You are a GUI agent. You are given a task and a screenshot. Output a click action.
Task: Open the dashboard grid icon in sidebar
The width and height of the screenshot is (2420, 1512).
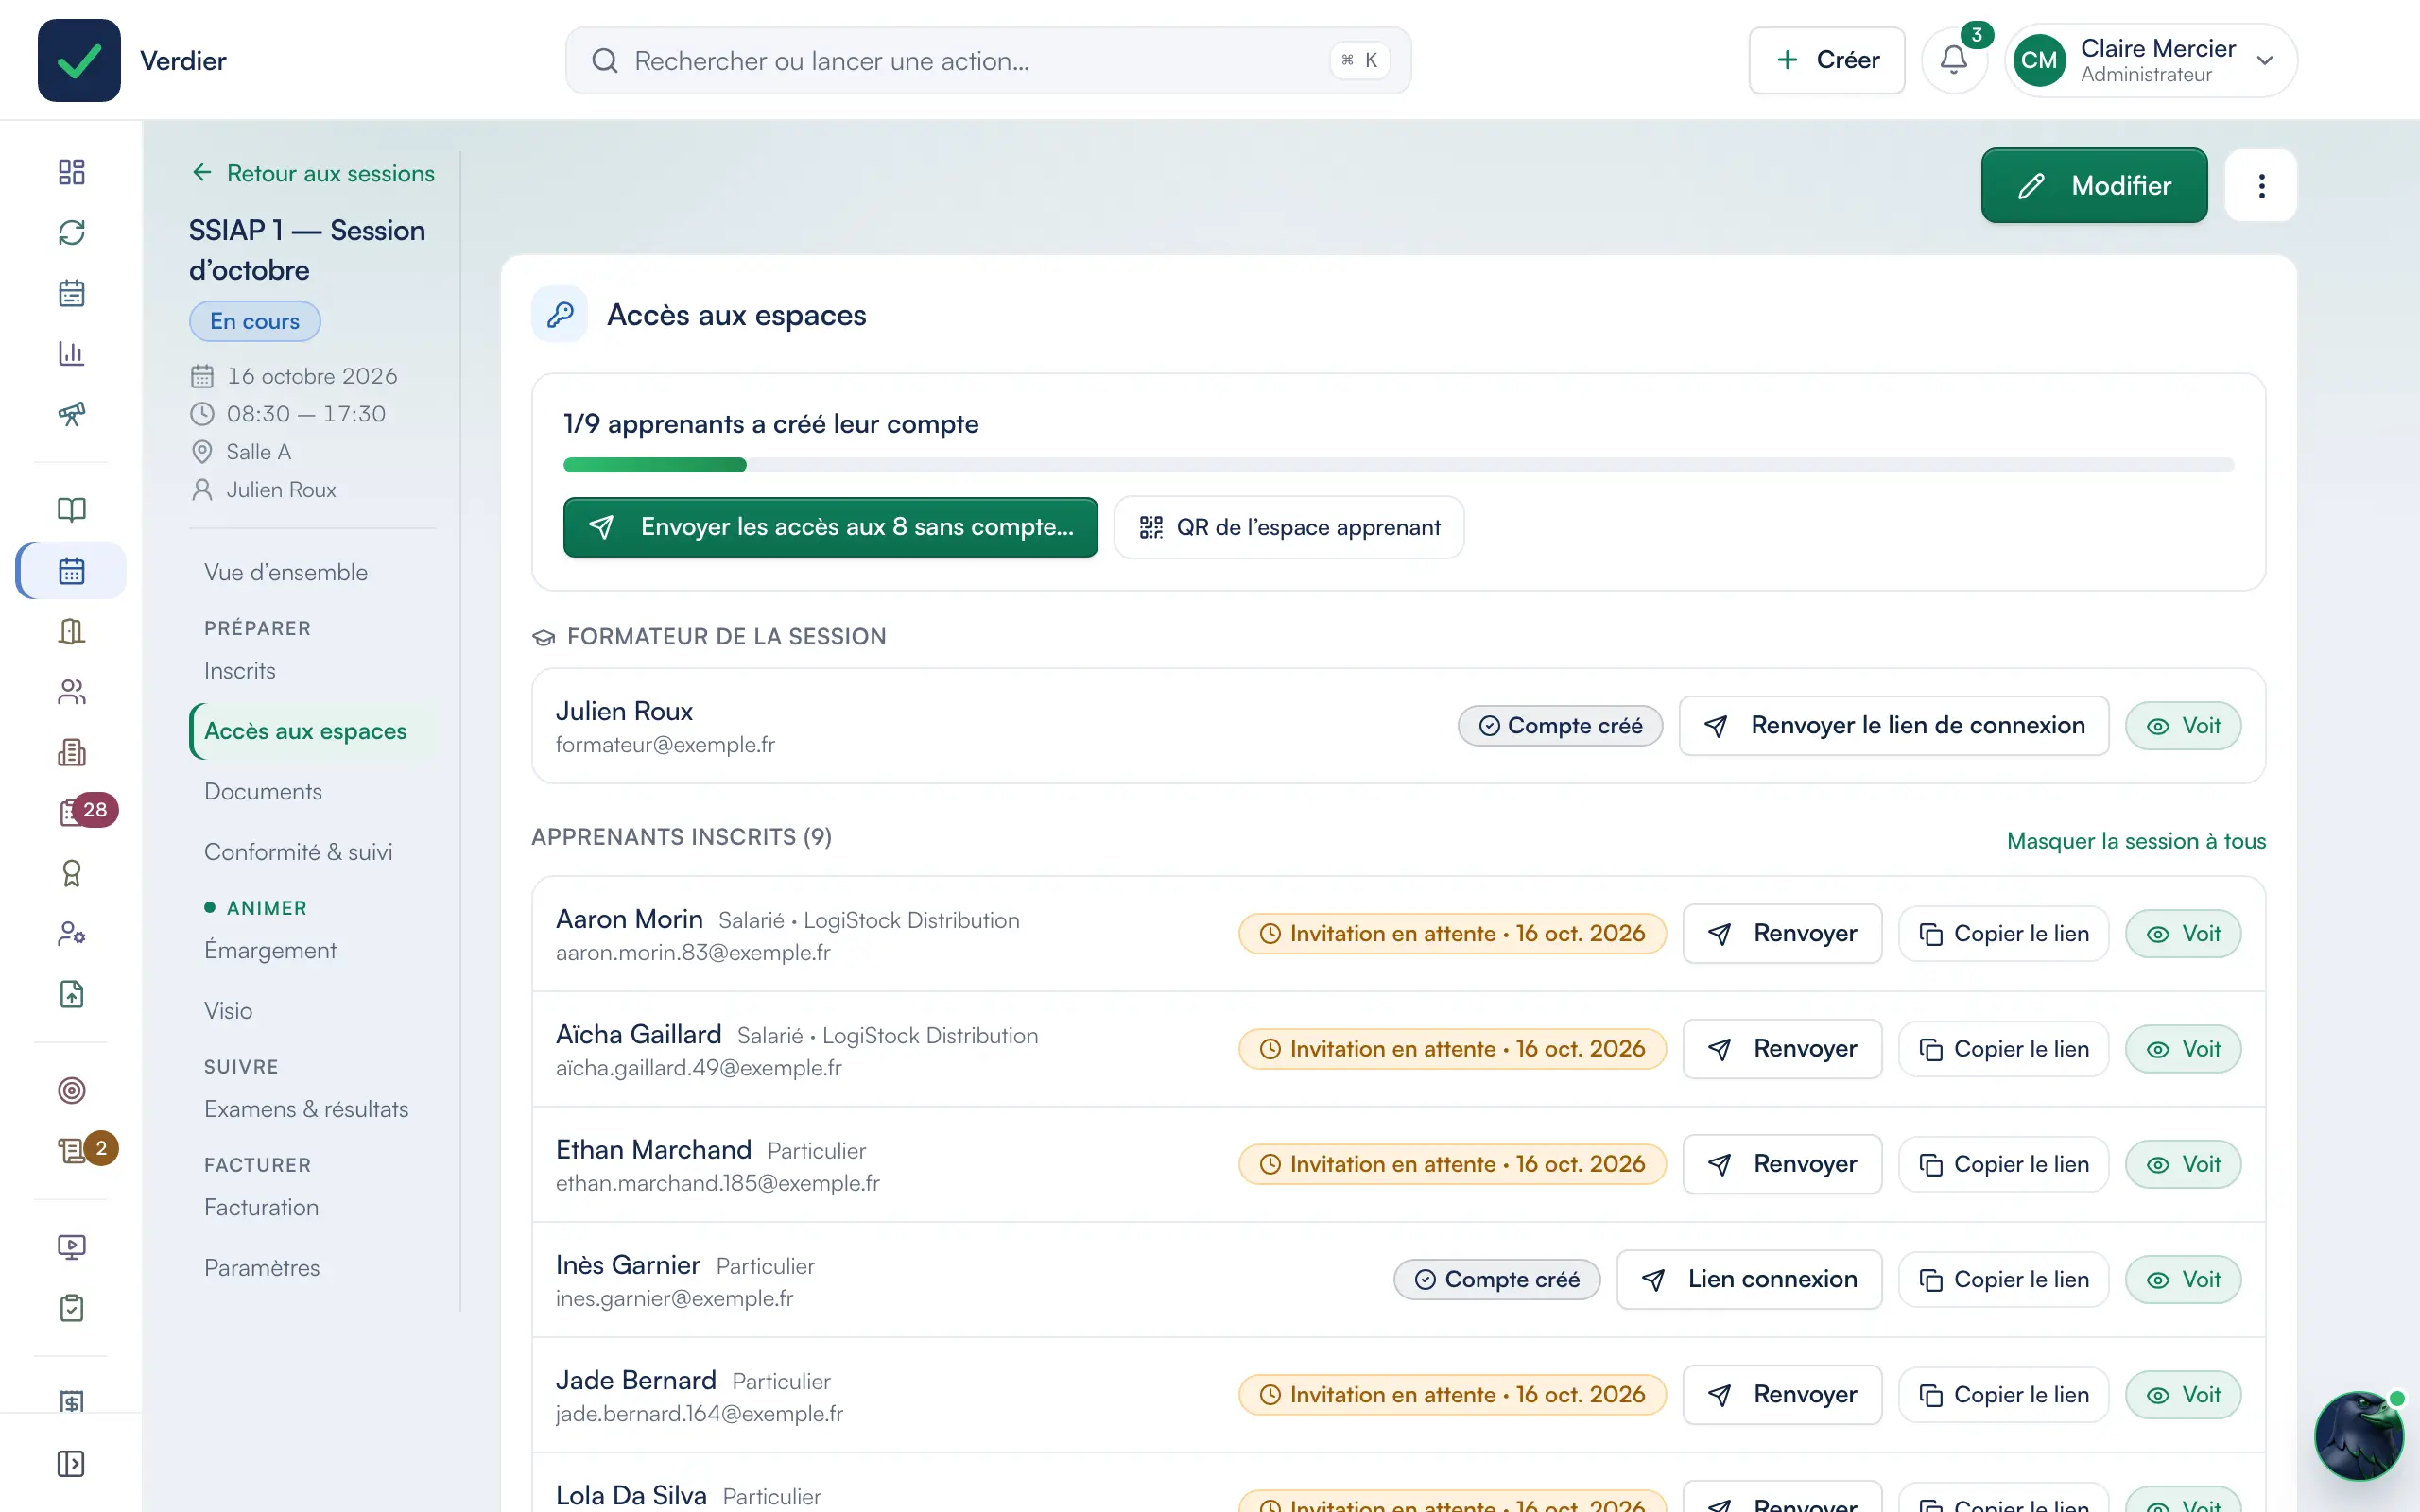(x=71, y=172)
